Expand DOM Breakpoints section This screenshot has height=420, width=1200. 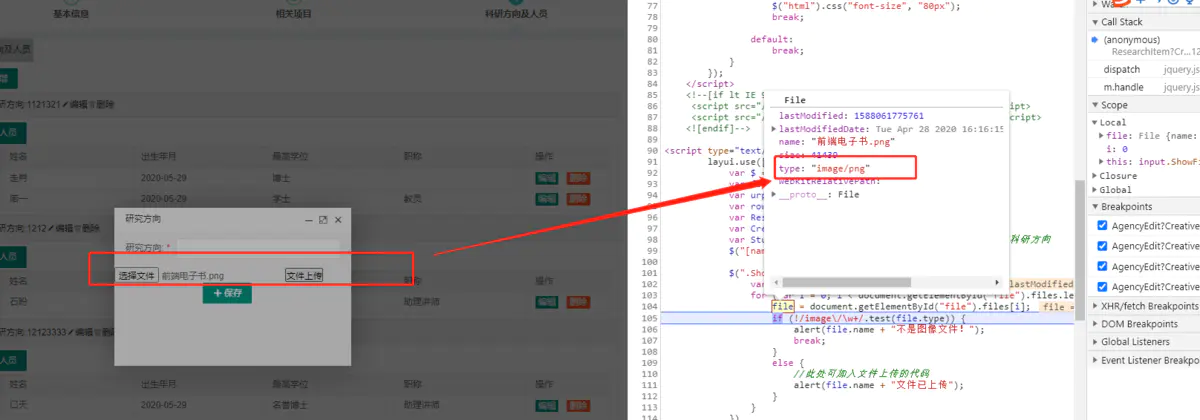click(1095, 324)
